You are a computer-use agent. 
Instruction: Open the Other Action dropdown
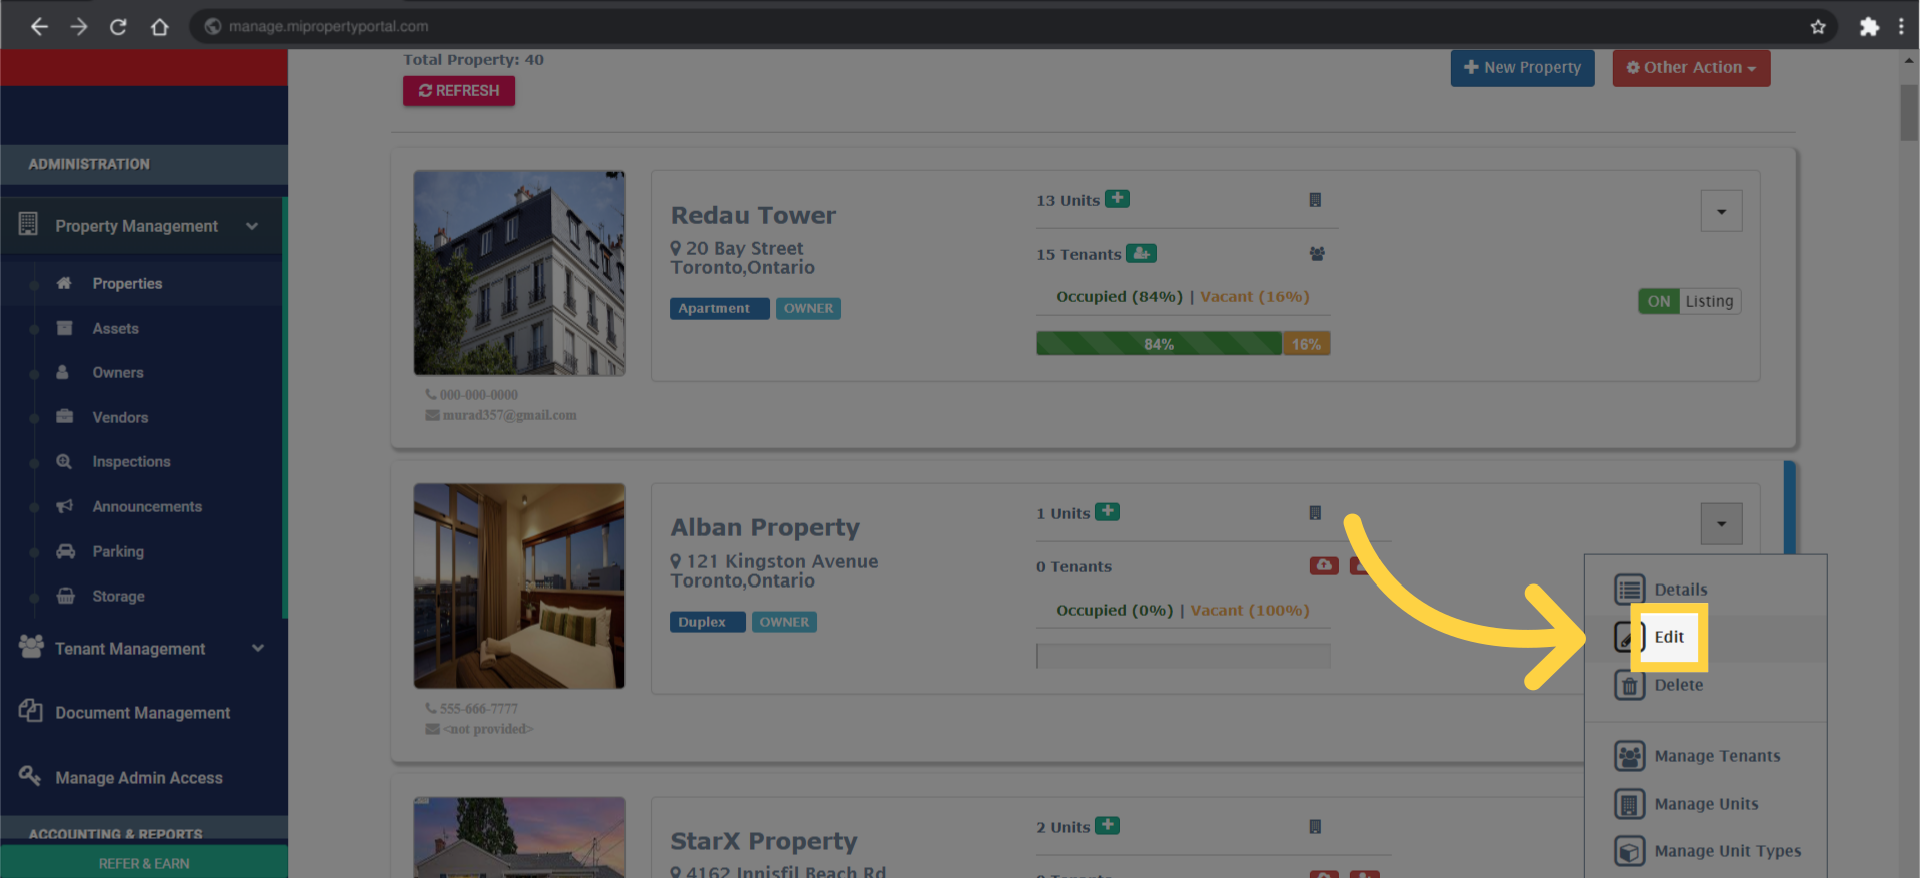[1691, 67]
